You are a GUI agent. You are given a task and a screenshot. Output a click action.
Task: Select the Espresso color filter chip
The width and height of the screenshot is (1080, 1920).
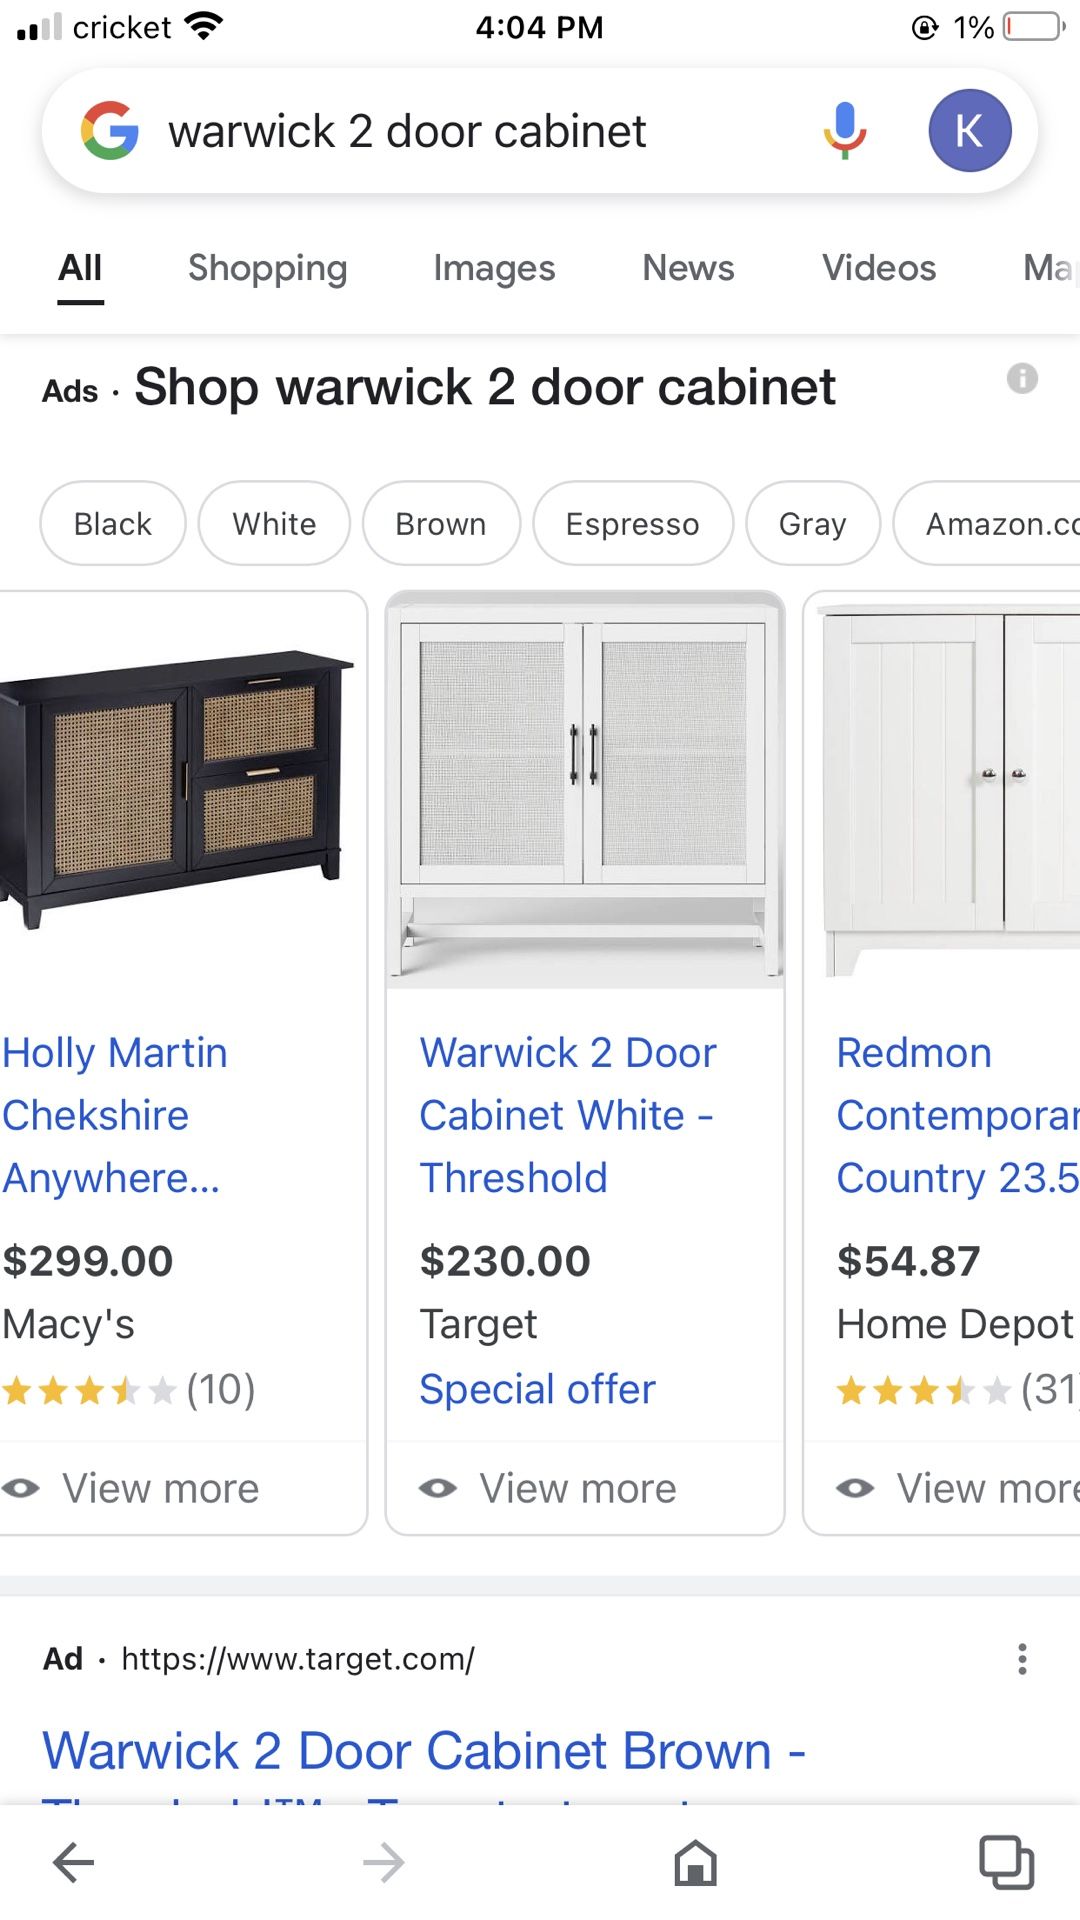pos(632,524)
